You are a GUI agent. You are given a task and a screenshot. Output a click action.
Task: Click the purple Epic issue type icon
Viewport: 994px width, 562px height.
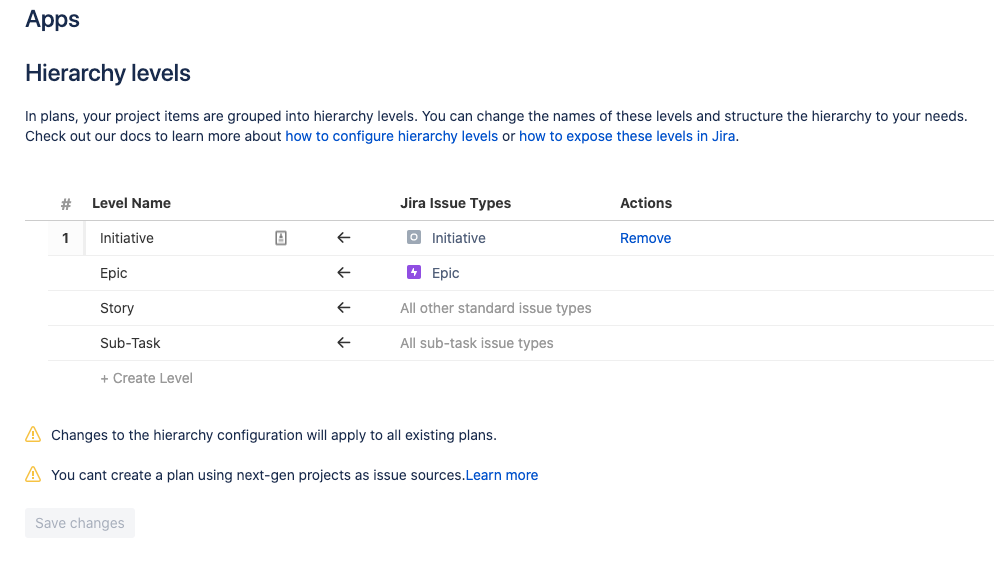[x=414, y=272]
